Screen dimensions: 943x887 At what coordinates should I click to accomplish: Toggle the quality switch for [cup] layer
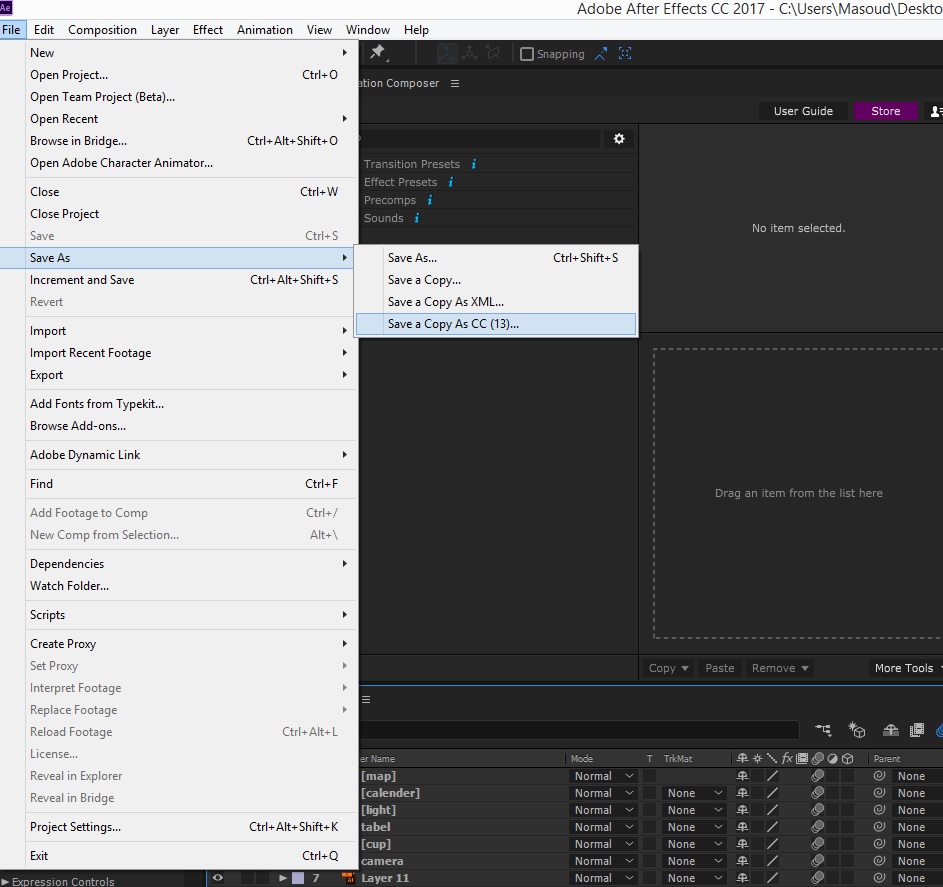[773, 844]
